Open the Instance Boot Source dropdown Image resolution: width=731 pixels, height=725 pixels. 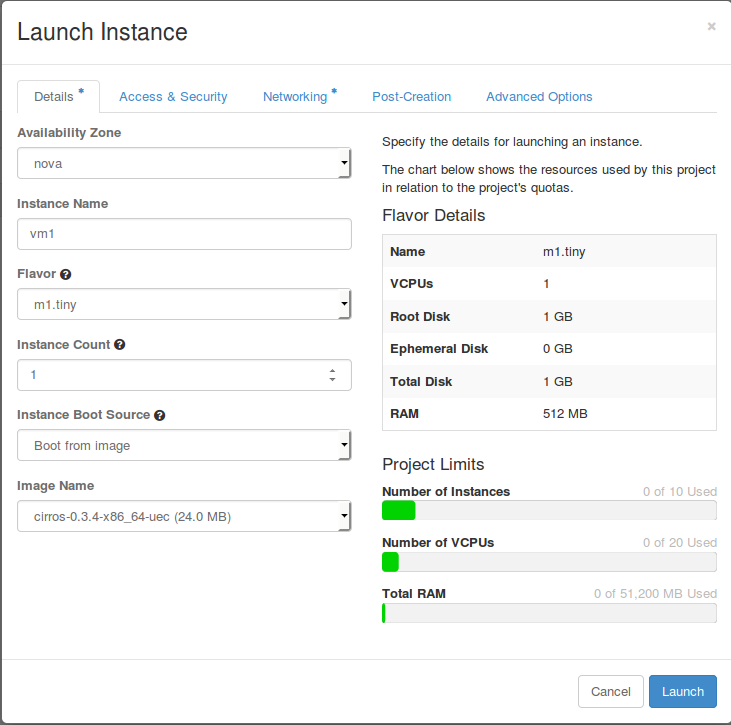(184, 445)
